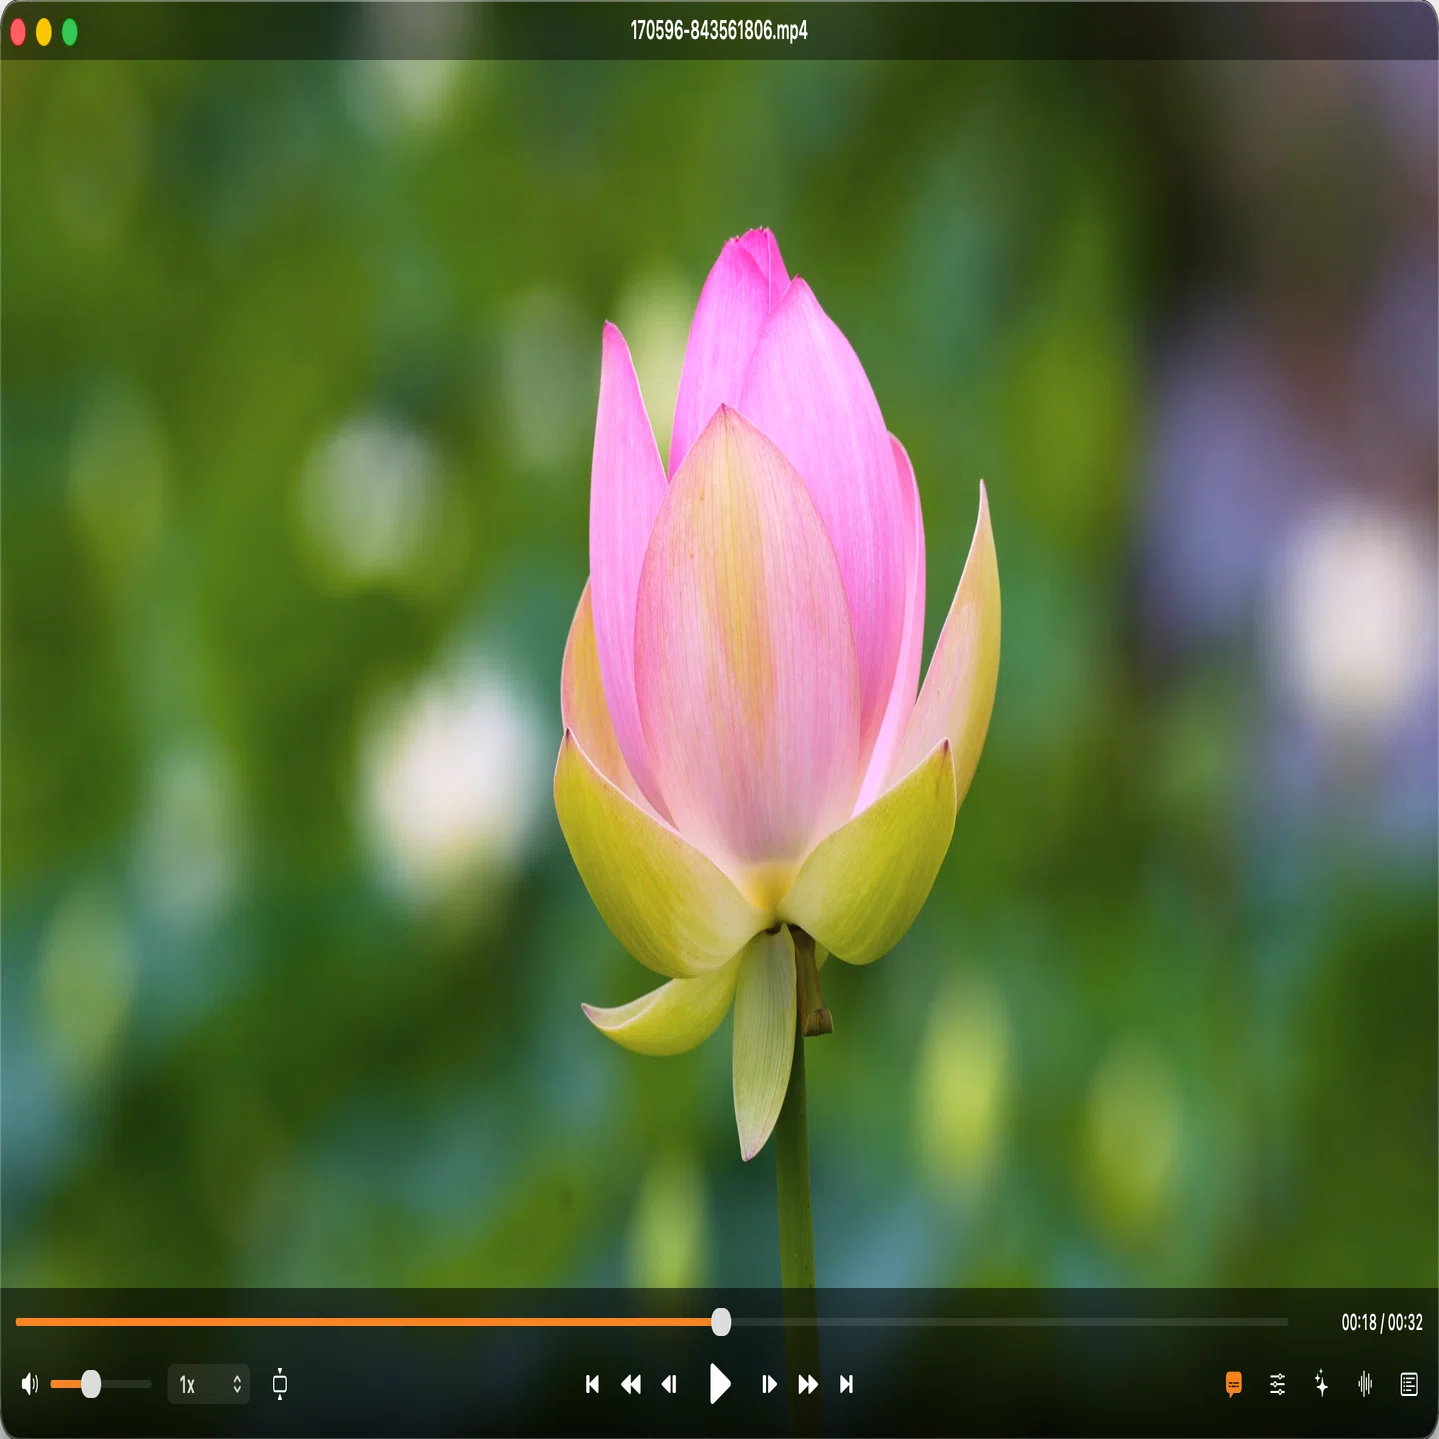Viewport: 1439px width, 1439px height.
Task: Open the audio waveform icon
Action: [x=1365, y=1384]
